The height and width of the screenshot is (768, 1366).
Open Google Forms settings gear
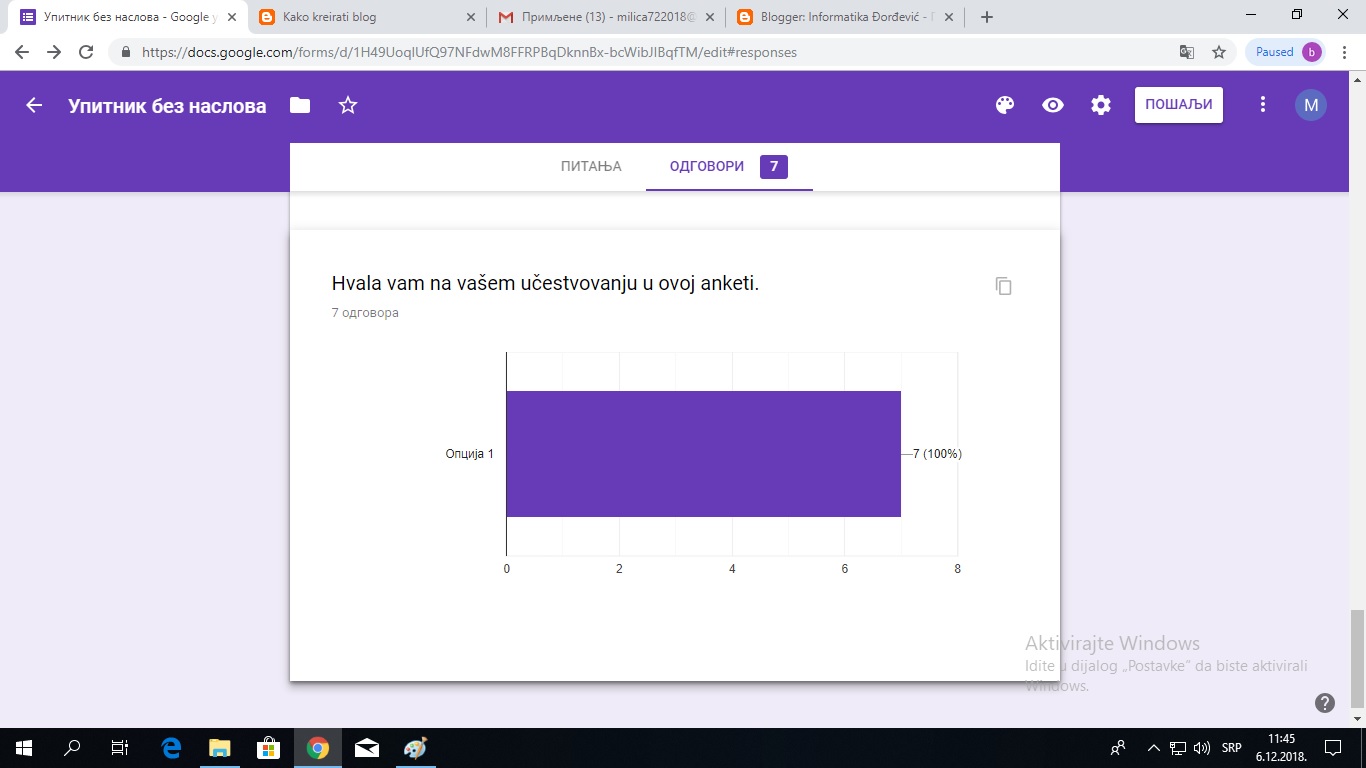1100,104
